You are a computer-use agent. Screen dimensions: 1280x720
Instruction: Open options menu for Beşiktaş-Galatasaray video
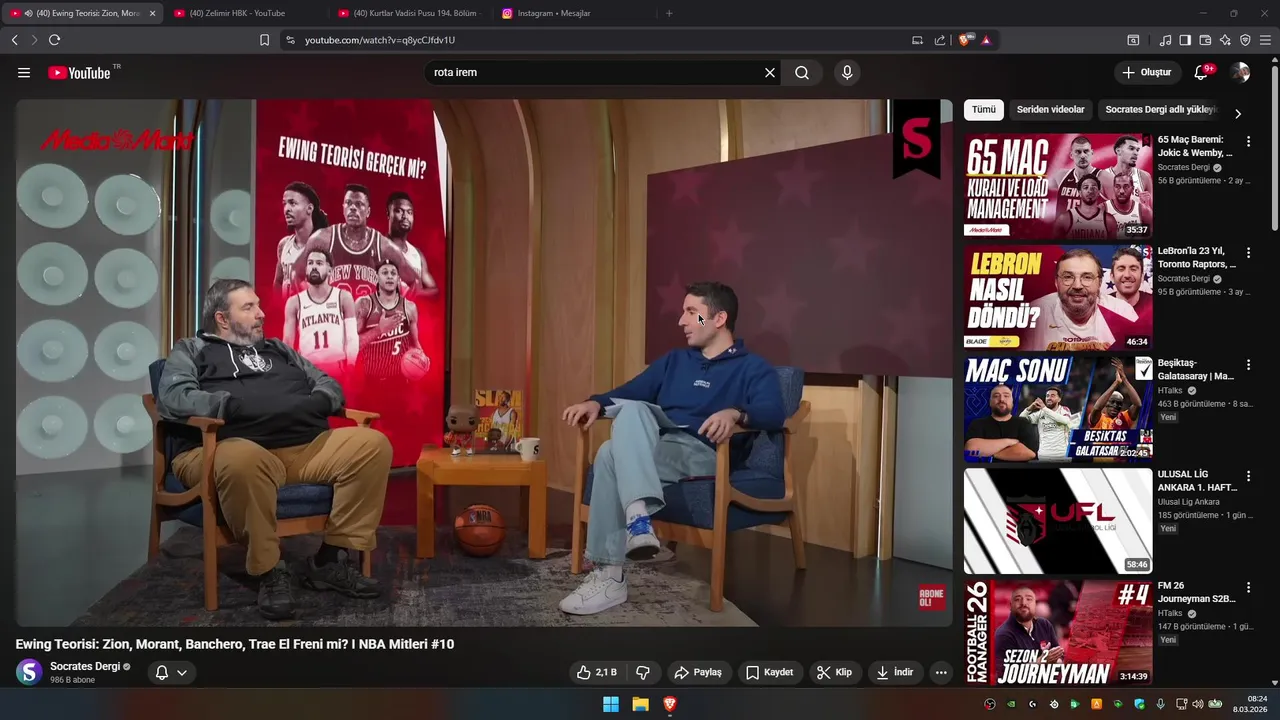pos(1248,365)
